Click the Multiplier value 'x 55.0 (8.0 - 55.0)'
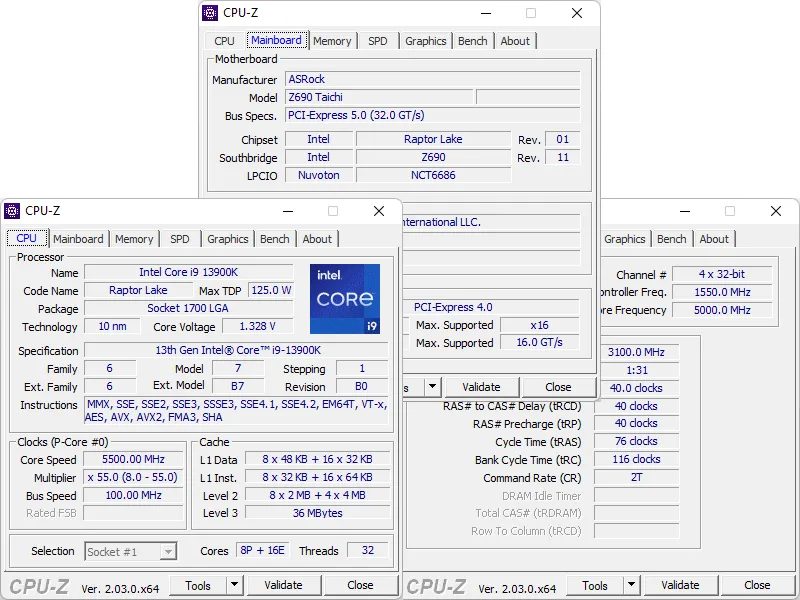800x600 pixels. pyautogui.click(x=133, y=477)
